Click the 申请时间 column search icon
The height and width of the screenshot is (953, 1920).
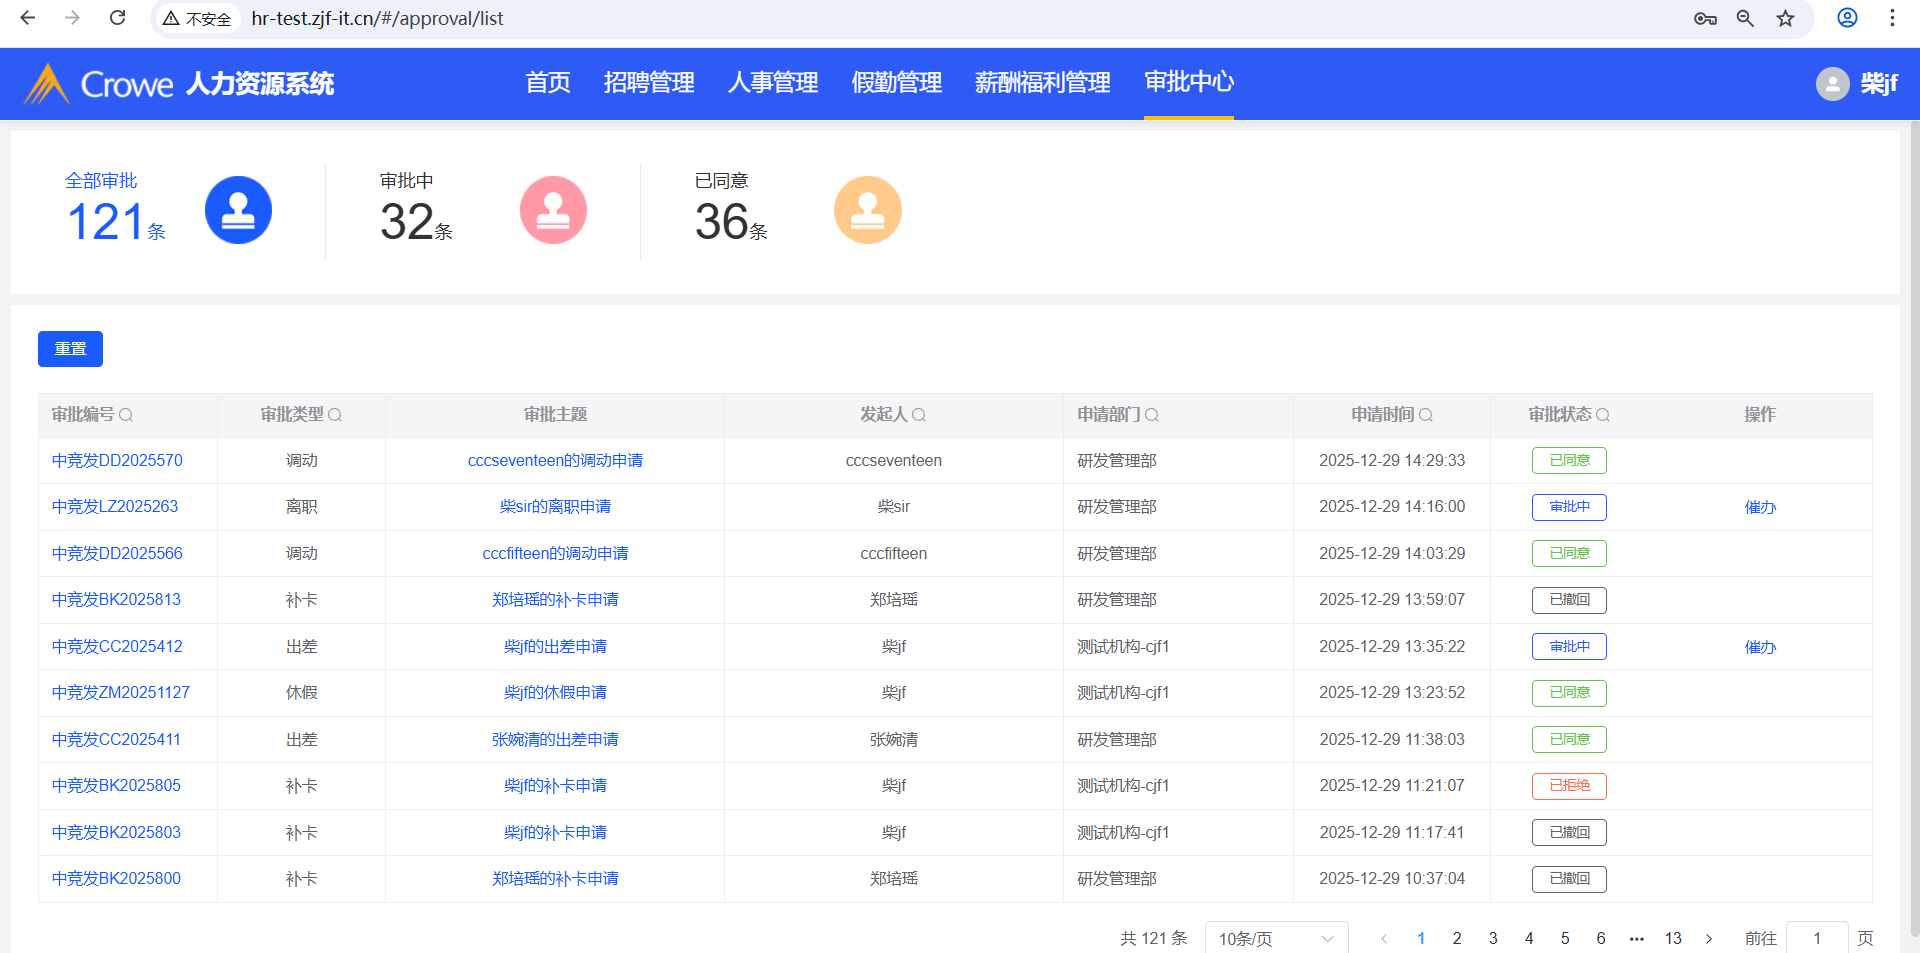click(x=1426, y=415)
